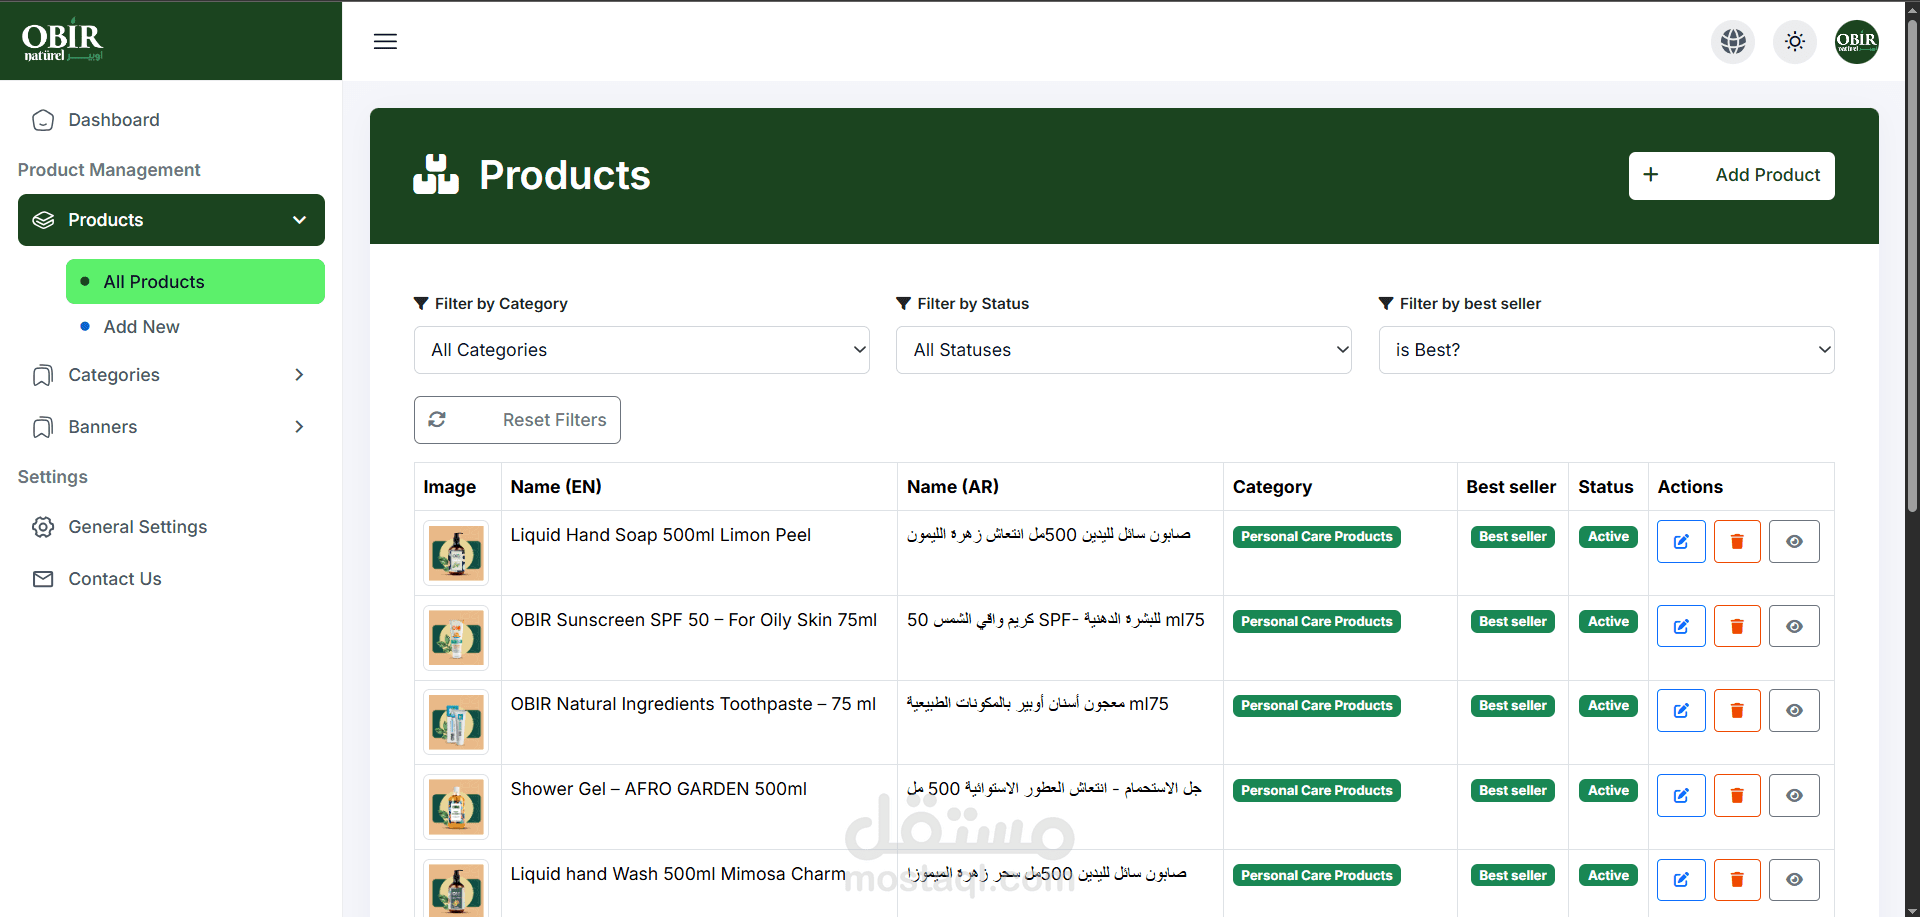The width and height of the screenshot is (1920, 917).
Task: Open the language globe selector
Action: click(x=1733, y=42)
